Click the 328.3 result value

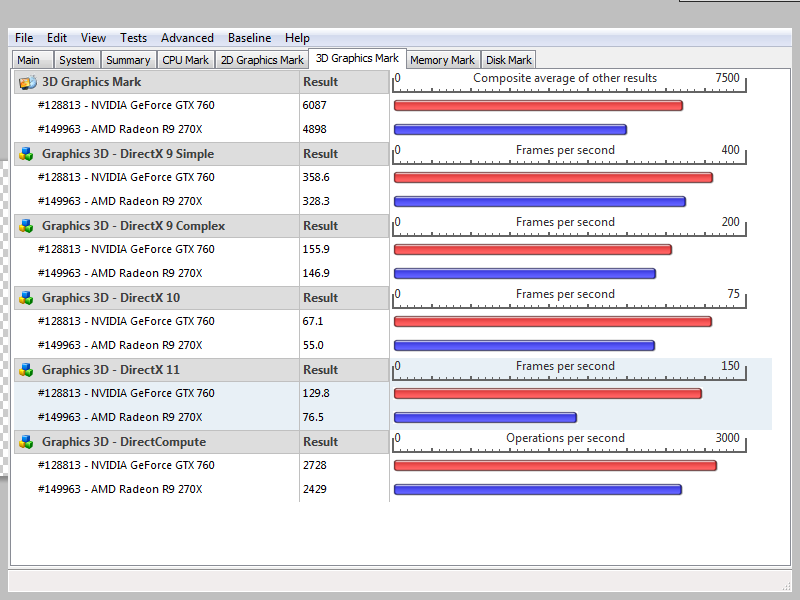(x=316, y=202)
